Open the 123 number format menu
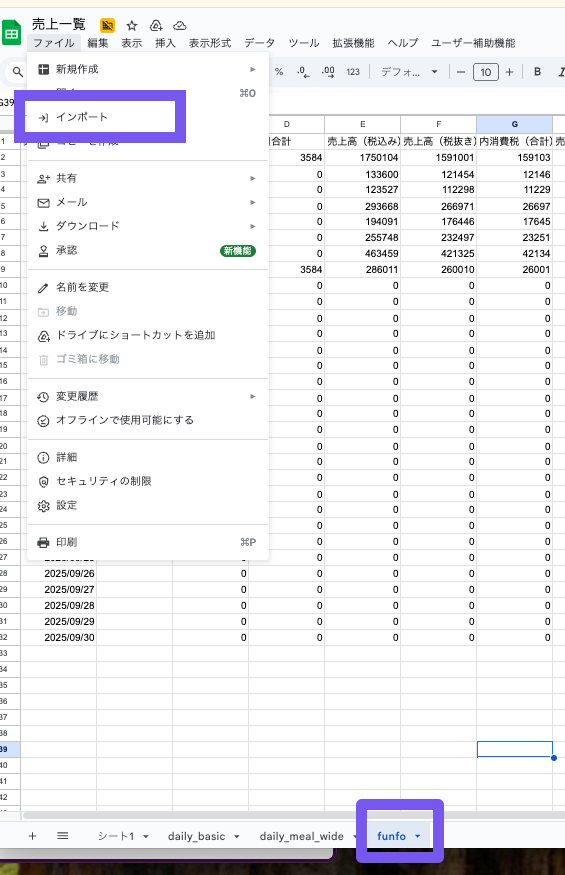Screen dimensions: 565x875 (x=353, y=72)
